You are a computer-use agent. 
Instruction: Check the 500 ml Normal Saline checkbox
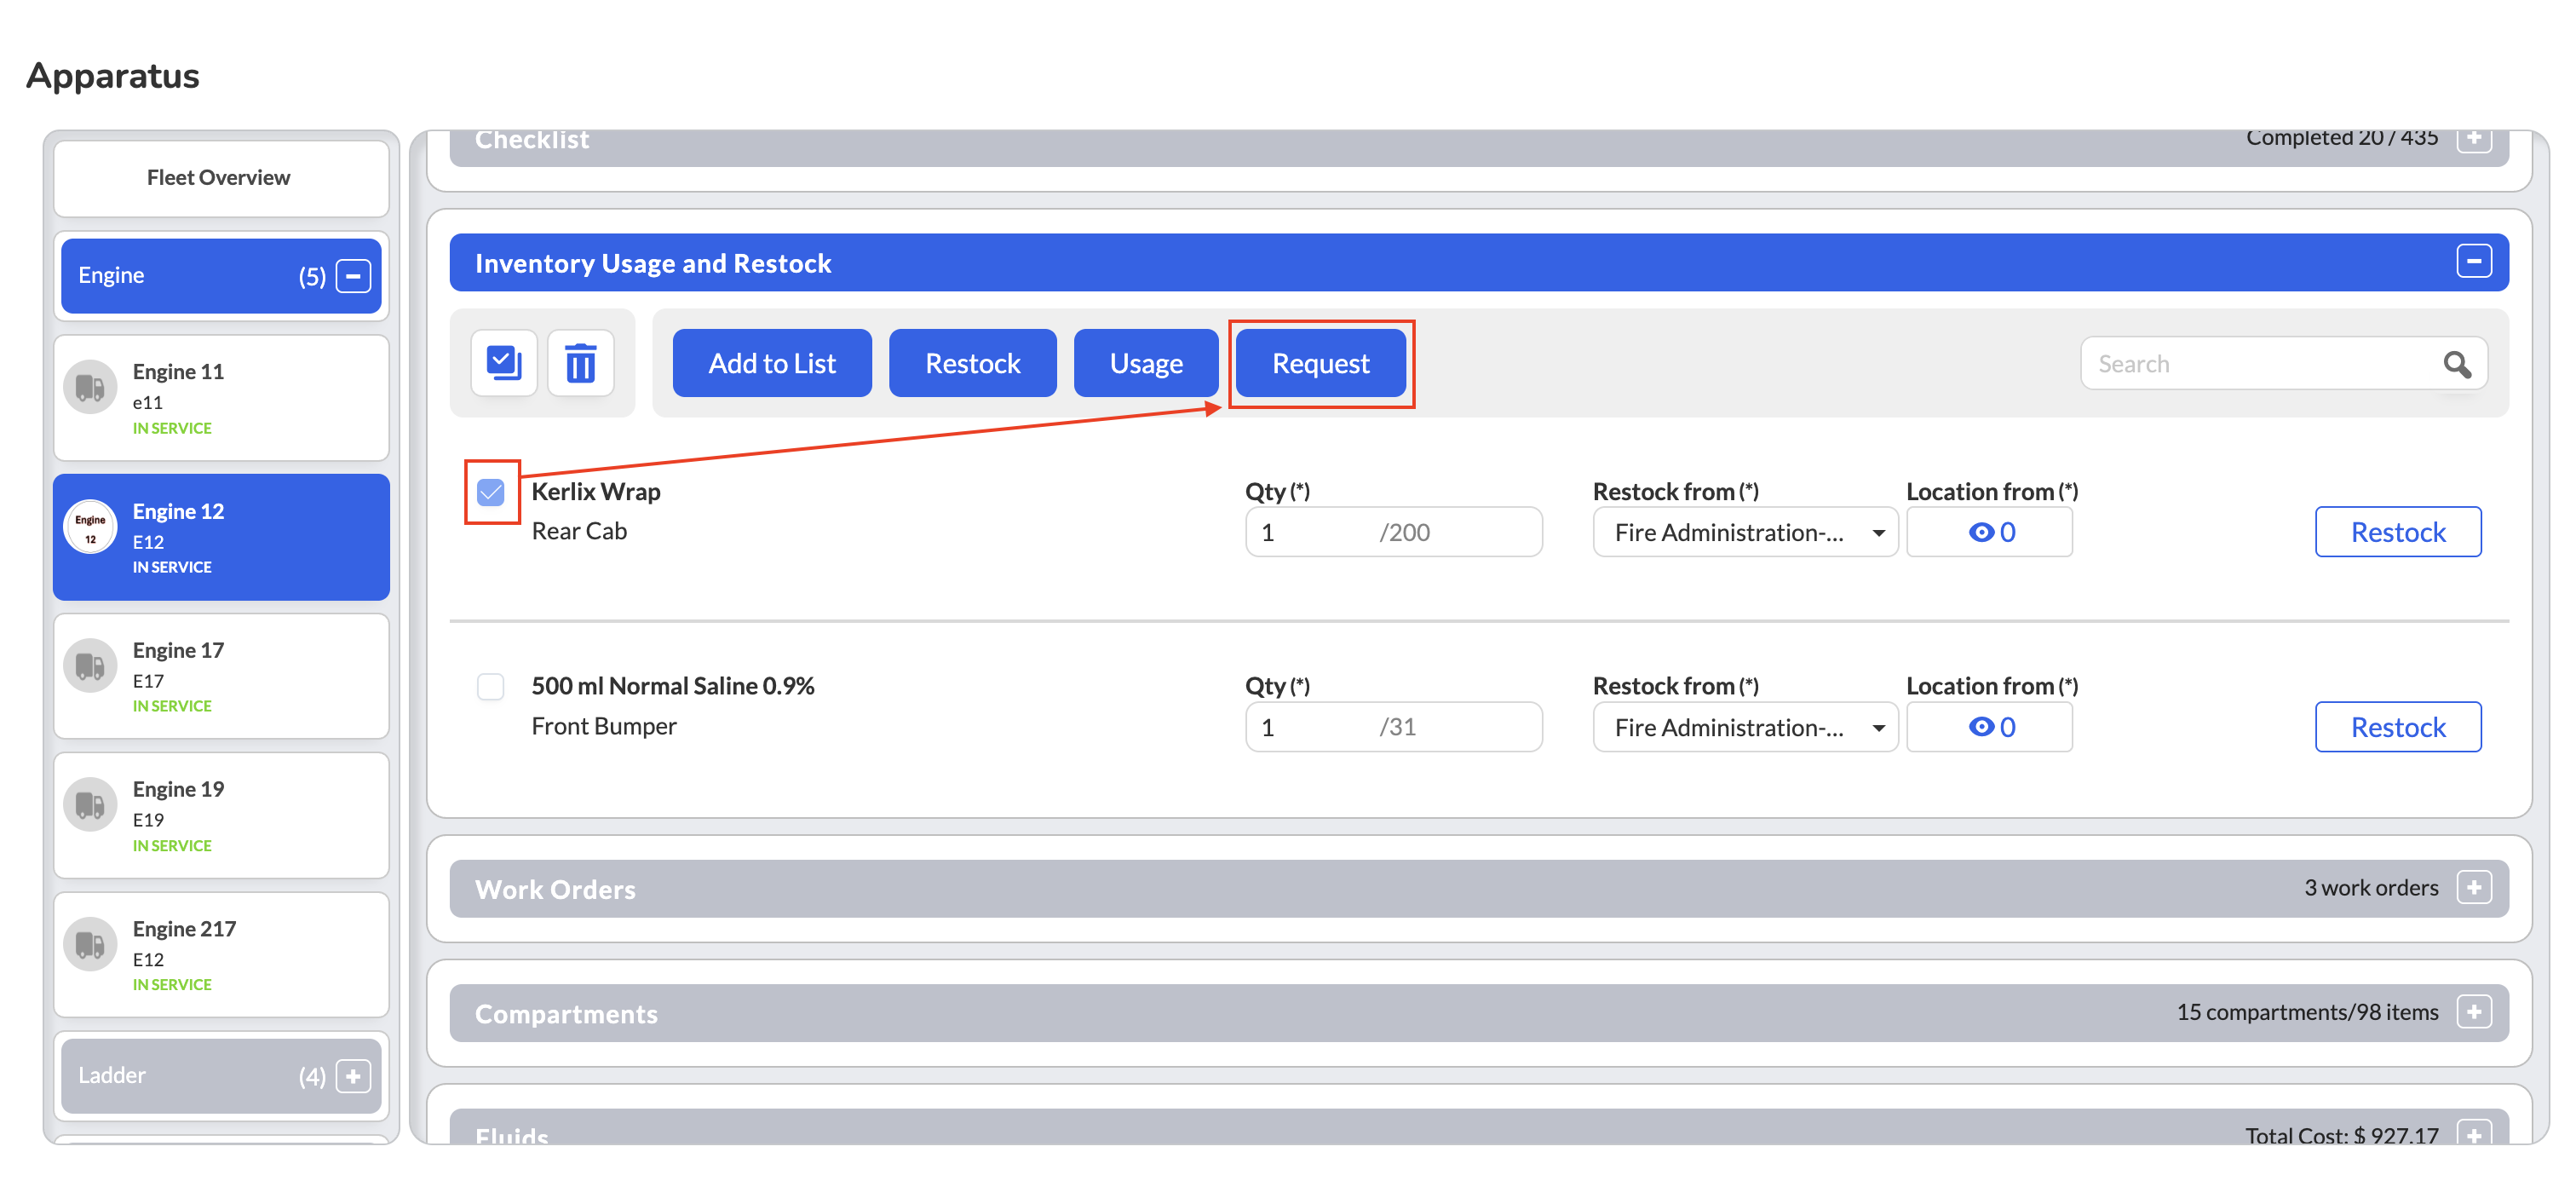coord(491,687)
